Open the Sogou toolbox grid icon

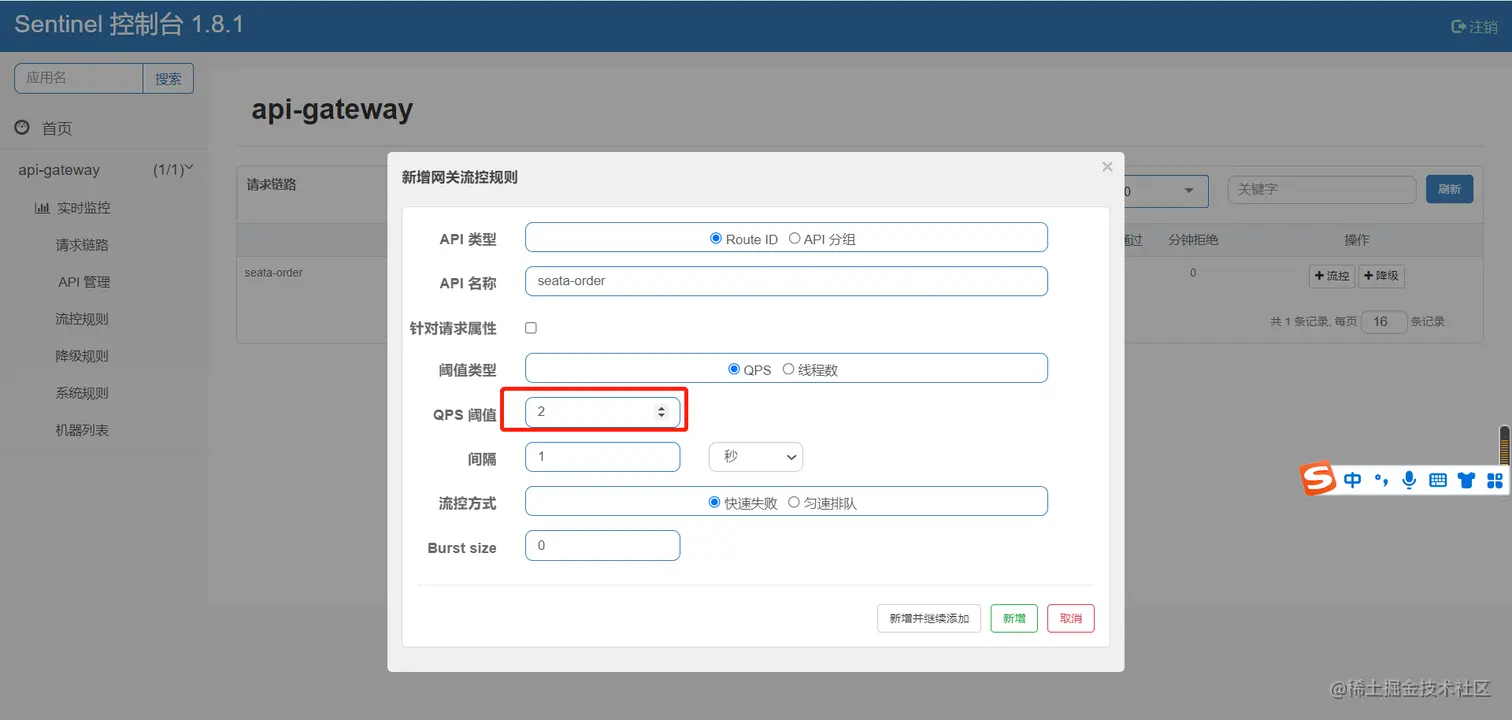(x=1495, y=480)
